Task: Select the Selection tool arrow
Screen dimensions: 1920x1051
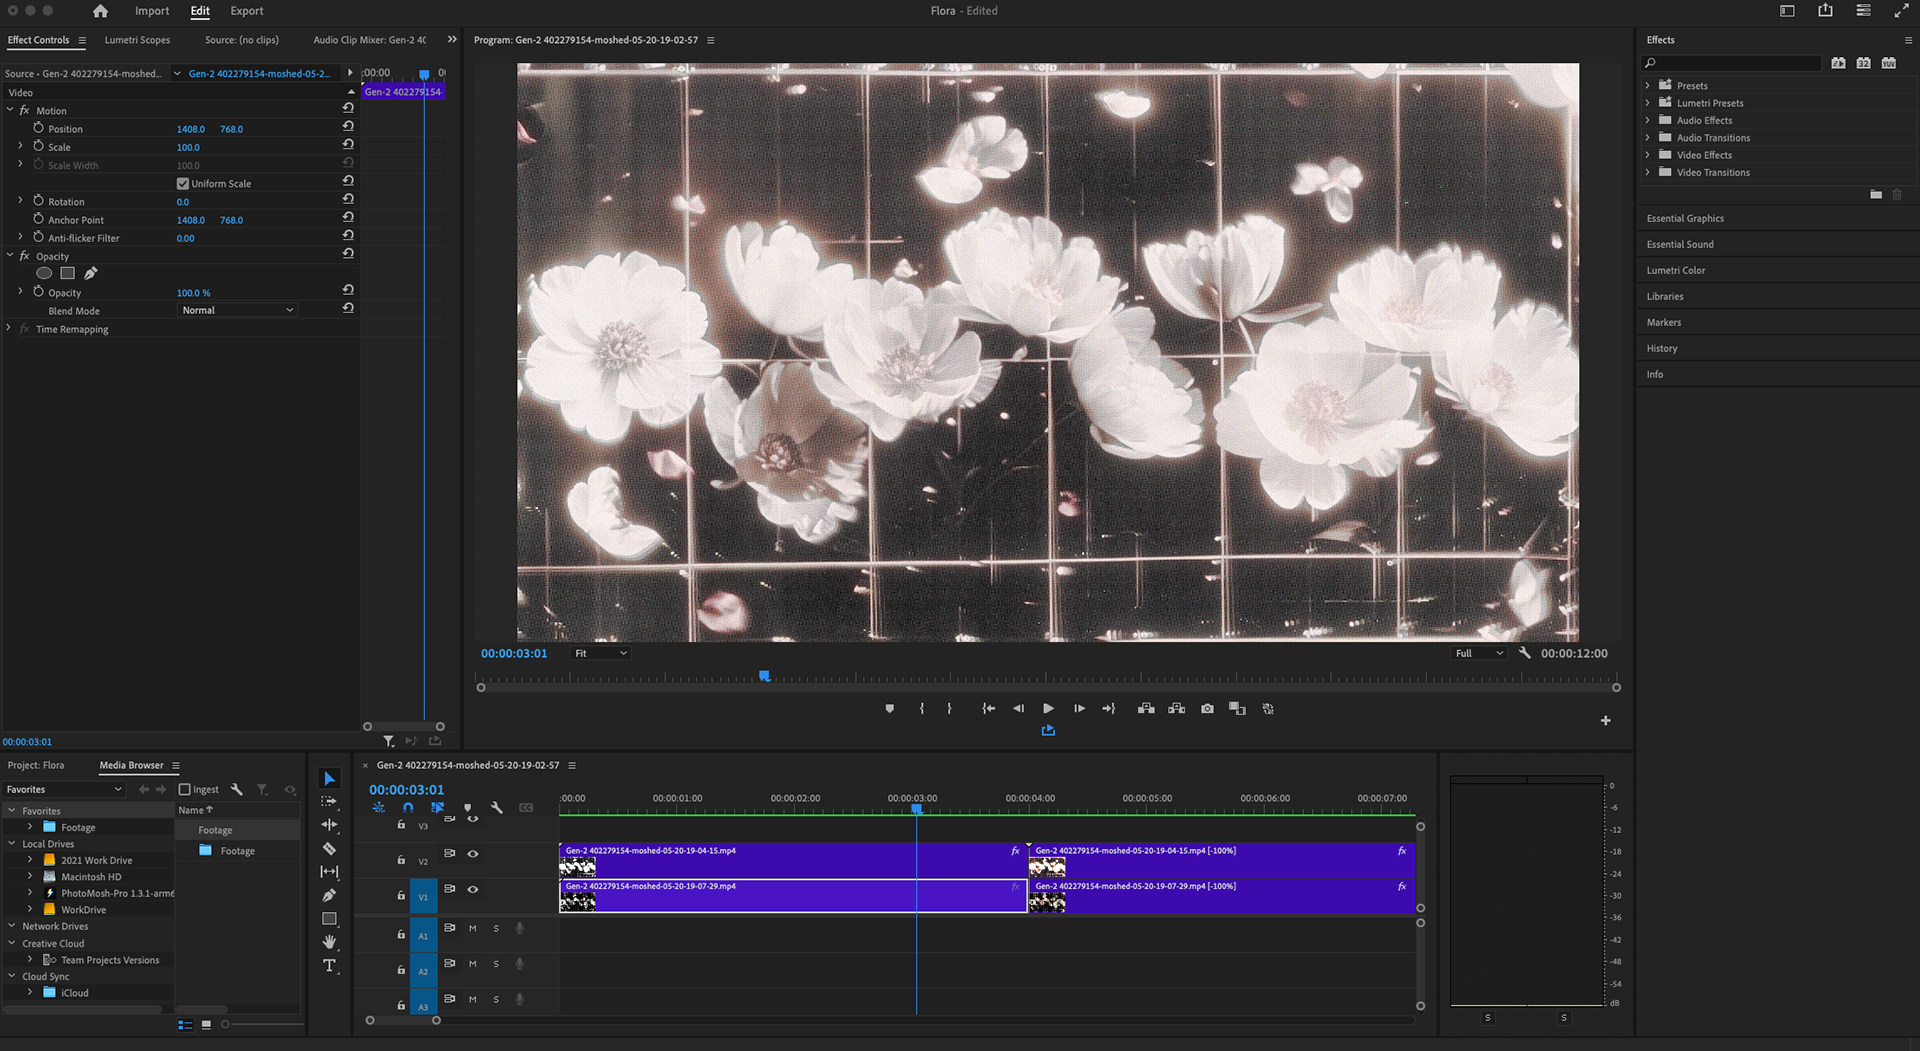Action: click(329, 778)
